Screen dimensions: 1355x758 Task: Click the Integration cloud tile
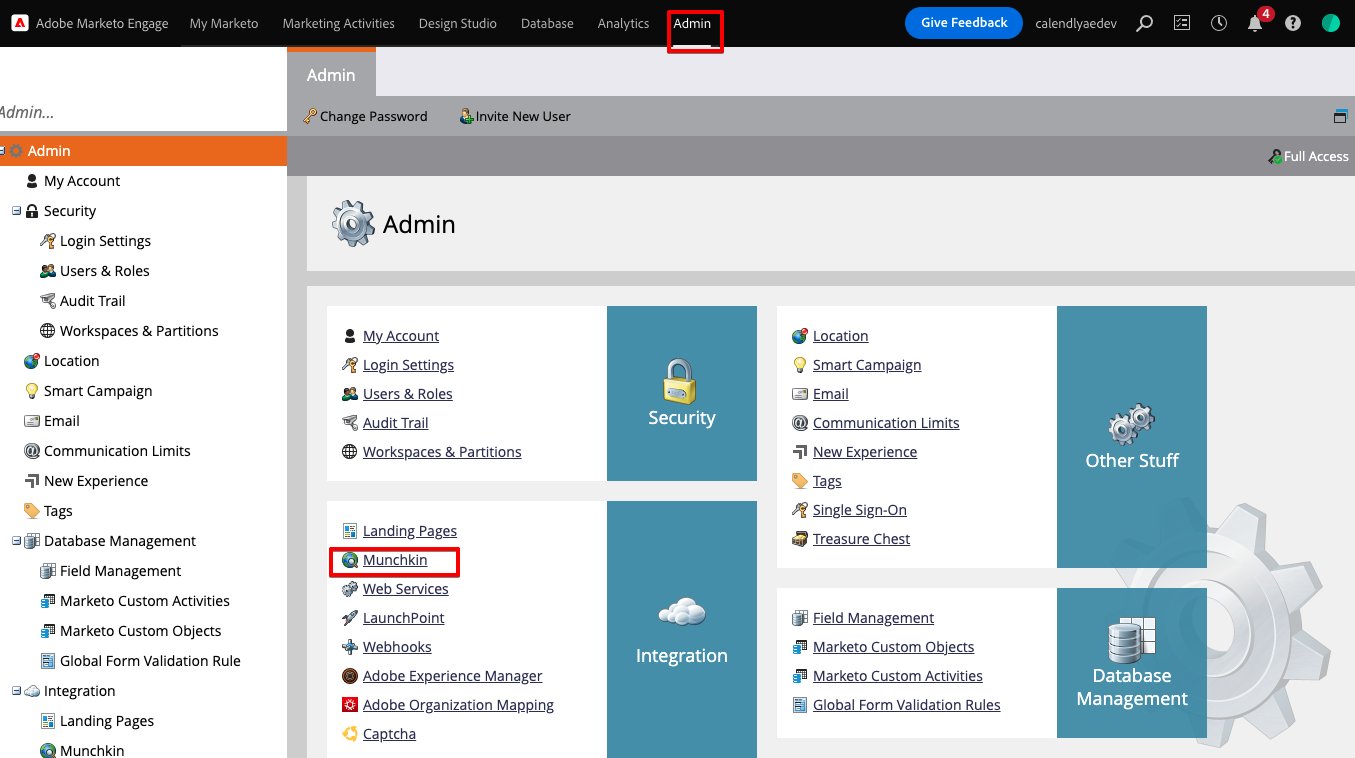point(681,629)
